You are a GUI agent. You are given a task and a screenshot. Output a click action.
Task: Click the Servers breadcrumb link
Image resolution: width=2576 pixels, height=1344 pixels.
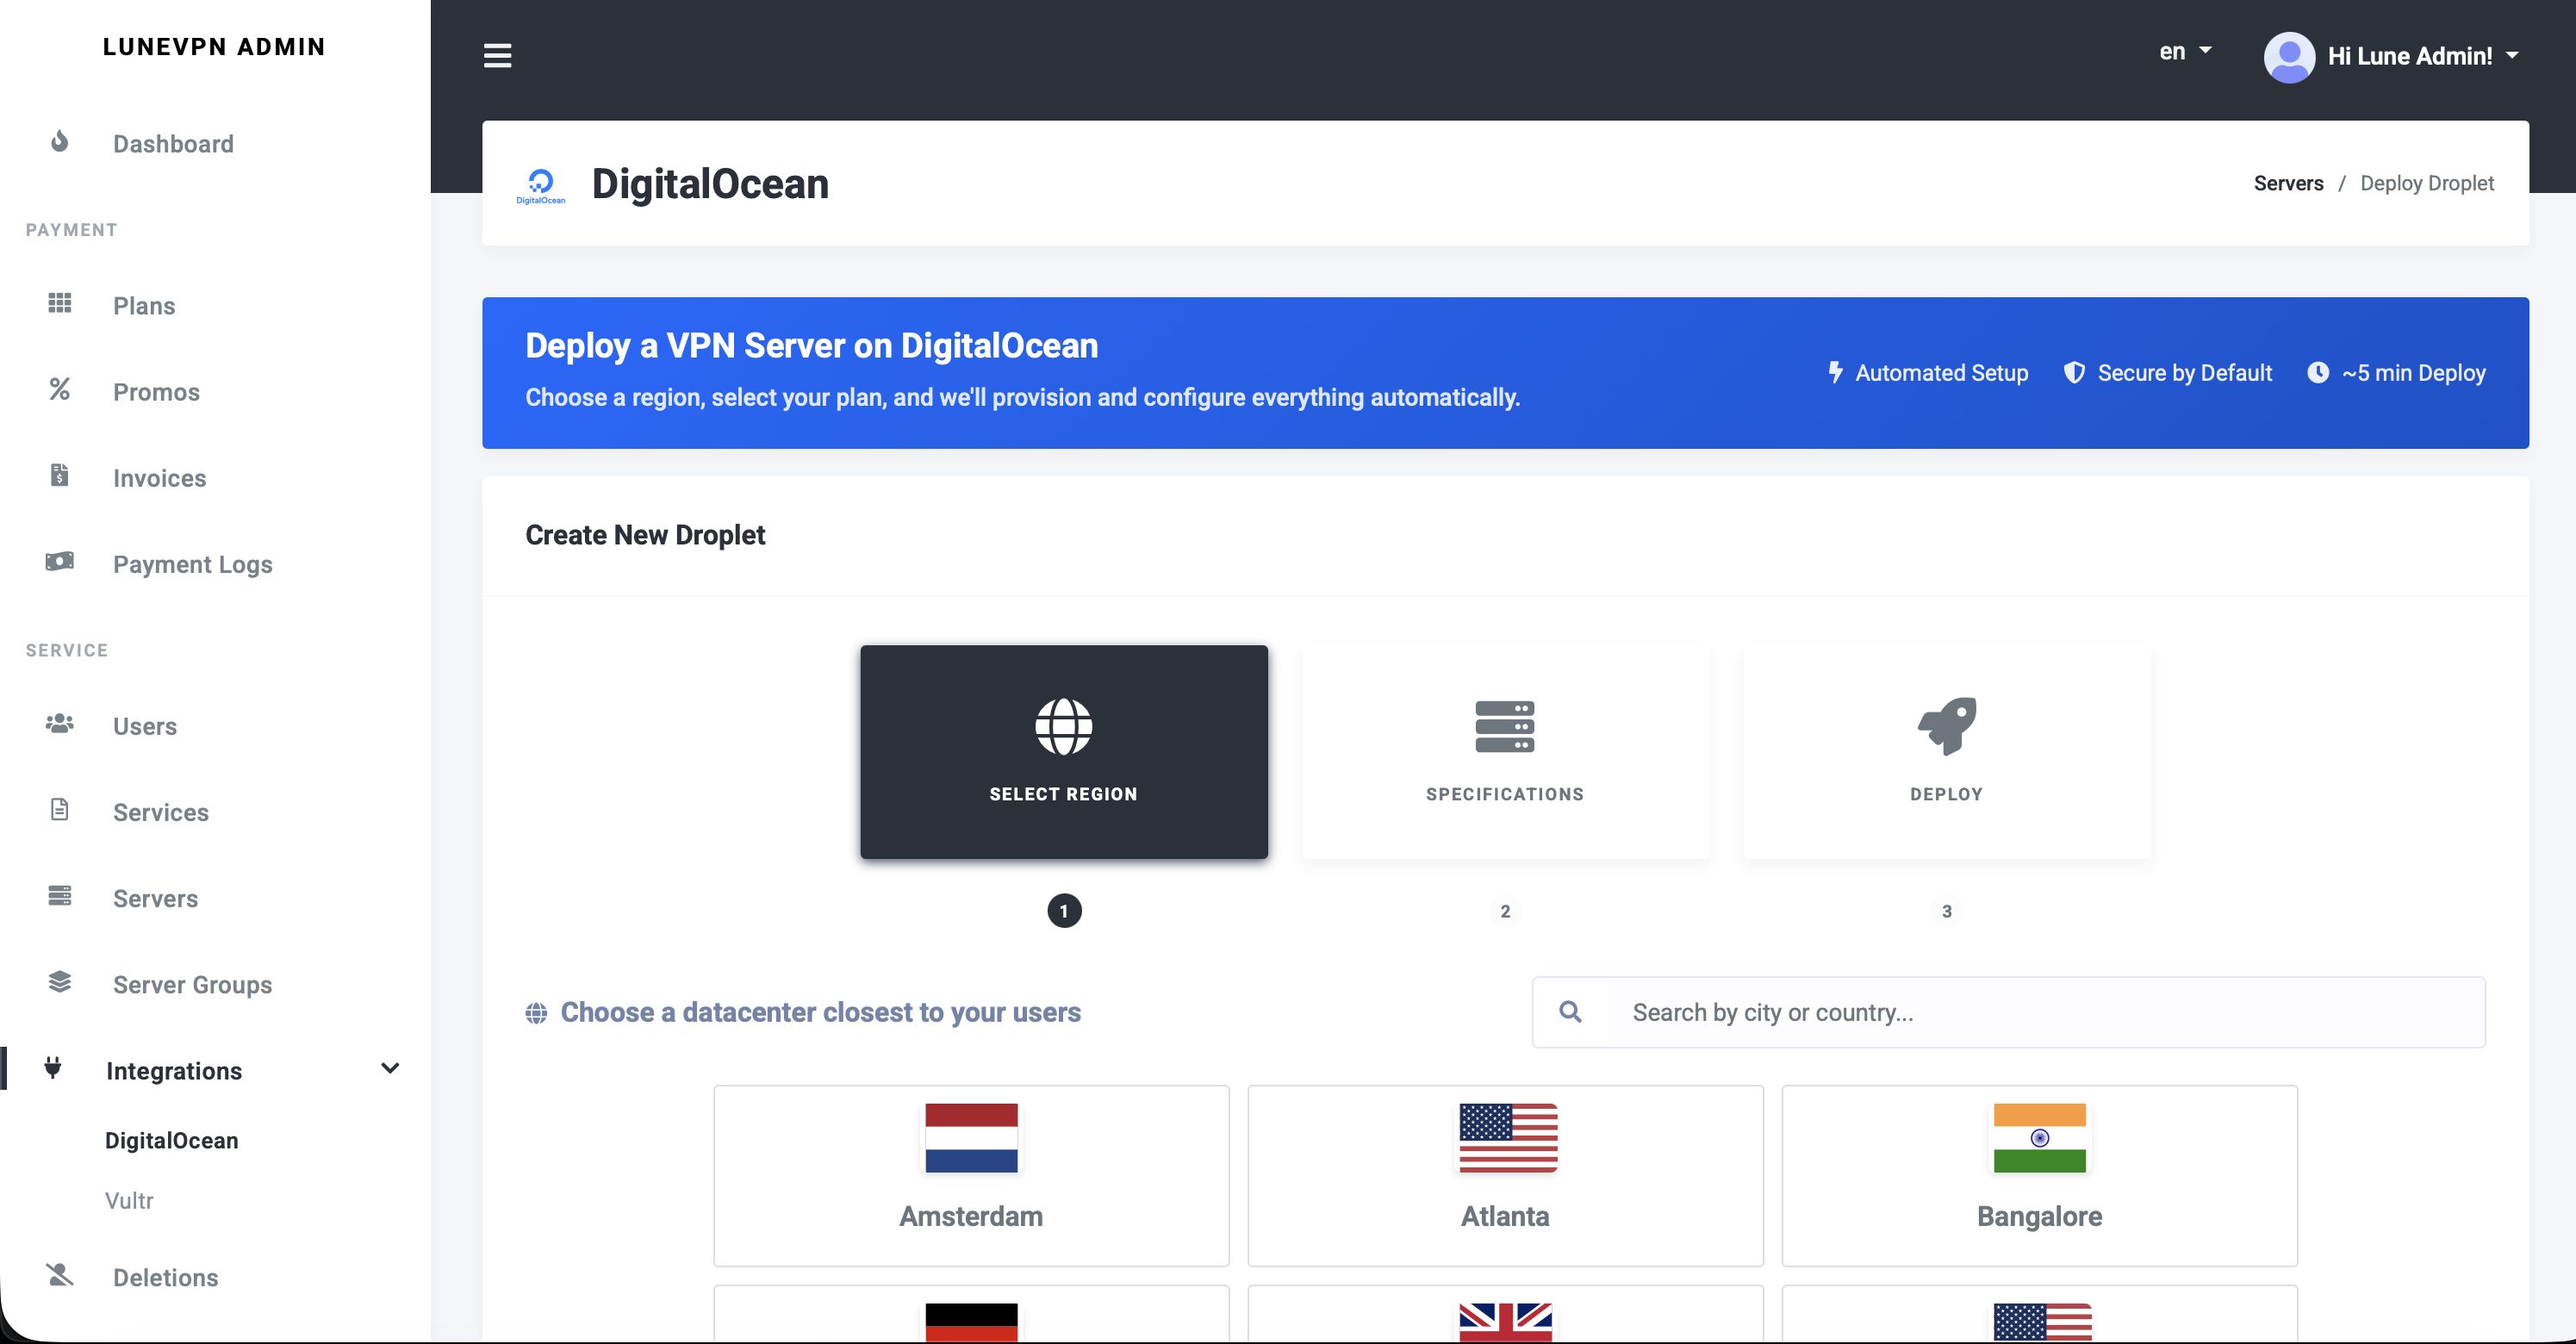pyautogui.click(x=2287, y=183)
